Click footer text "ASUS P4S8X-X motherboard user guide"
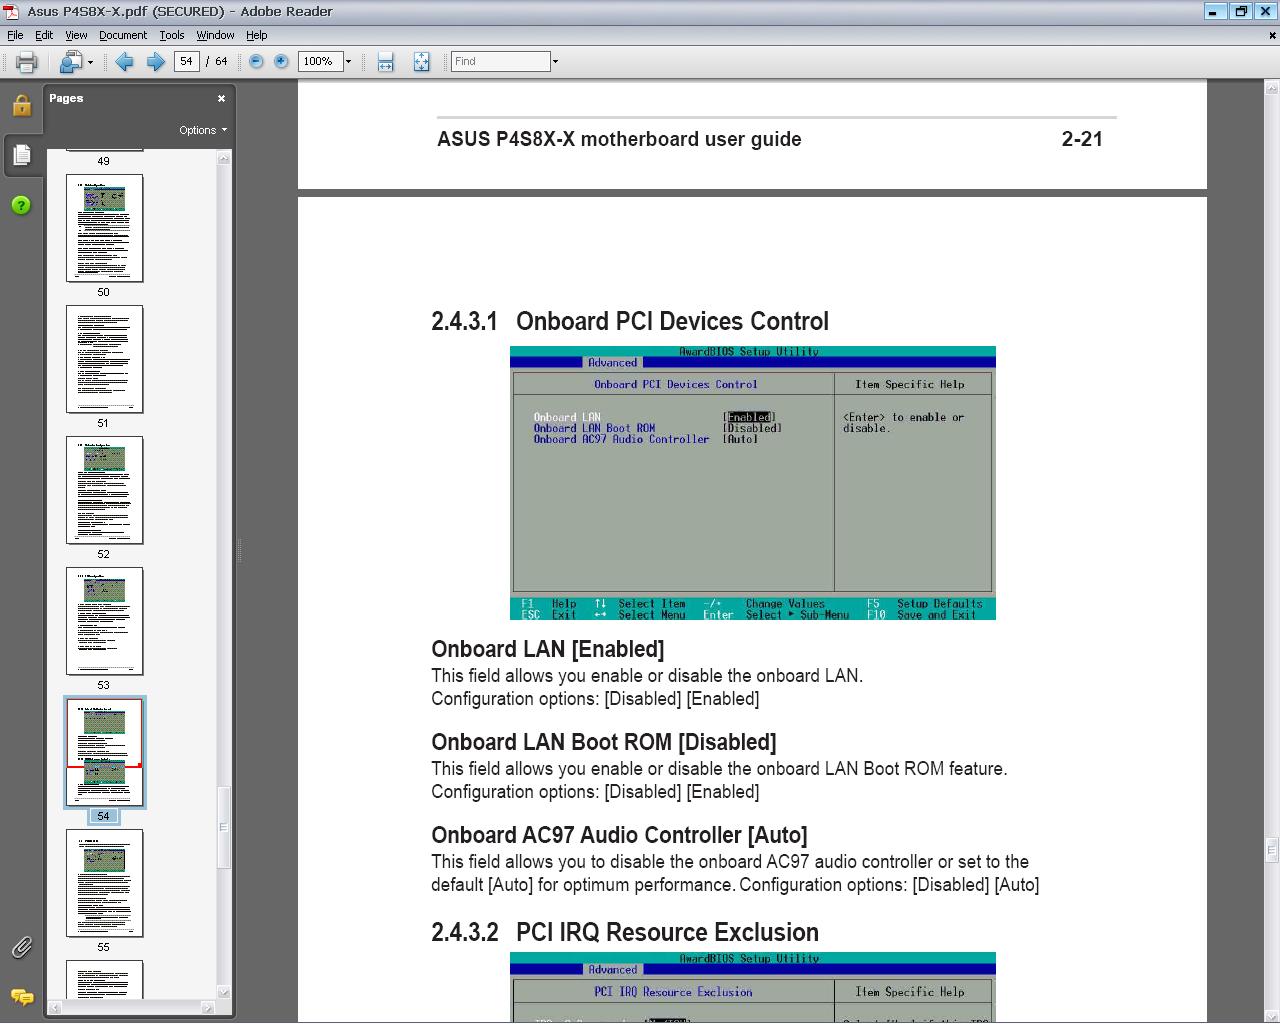1280x1024 pixels. point(619,139)
